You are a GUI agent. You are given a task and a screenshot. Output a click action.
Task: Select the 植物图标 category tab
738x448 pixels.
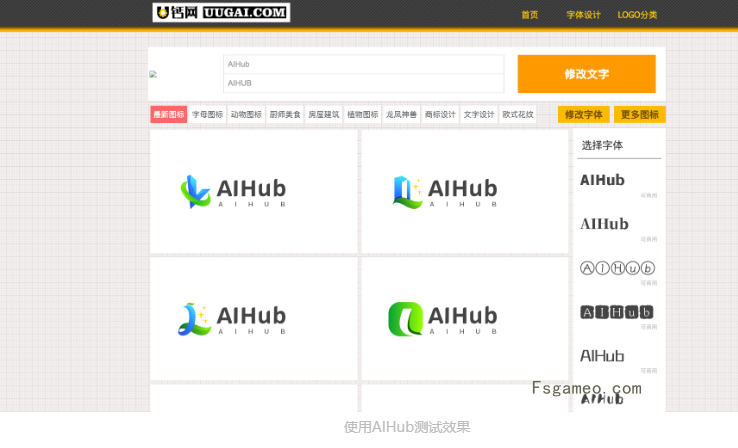click(362, 114)
